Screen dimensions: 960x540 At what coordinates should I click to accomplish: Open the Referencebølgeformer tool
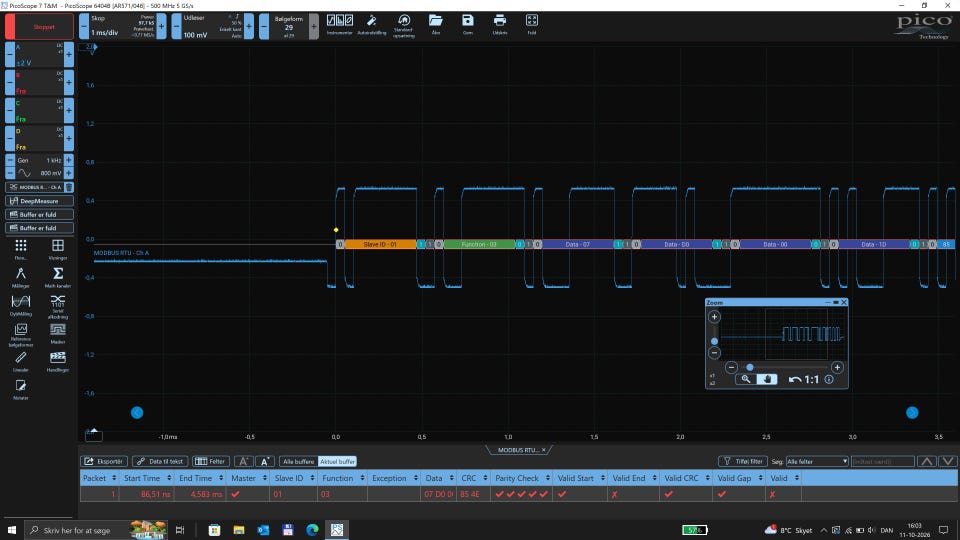point(21,335)
